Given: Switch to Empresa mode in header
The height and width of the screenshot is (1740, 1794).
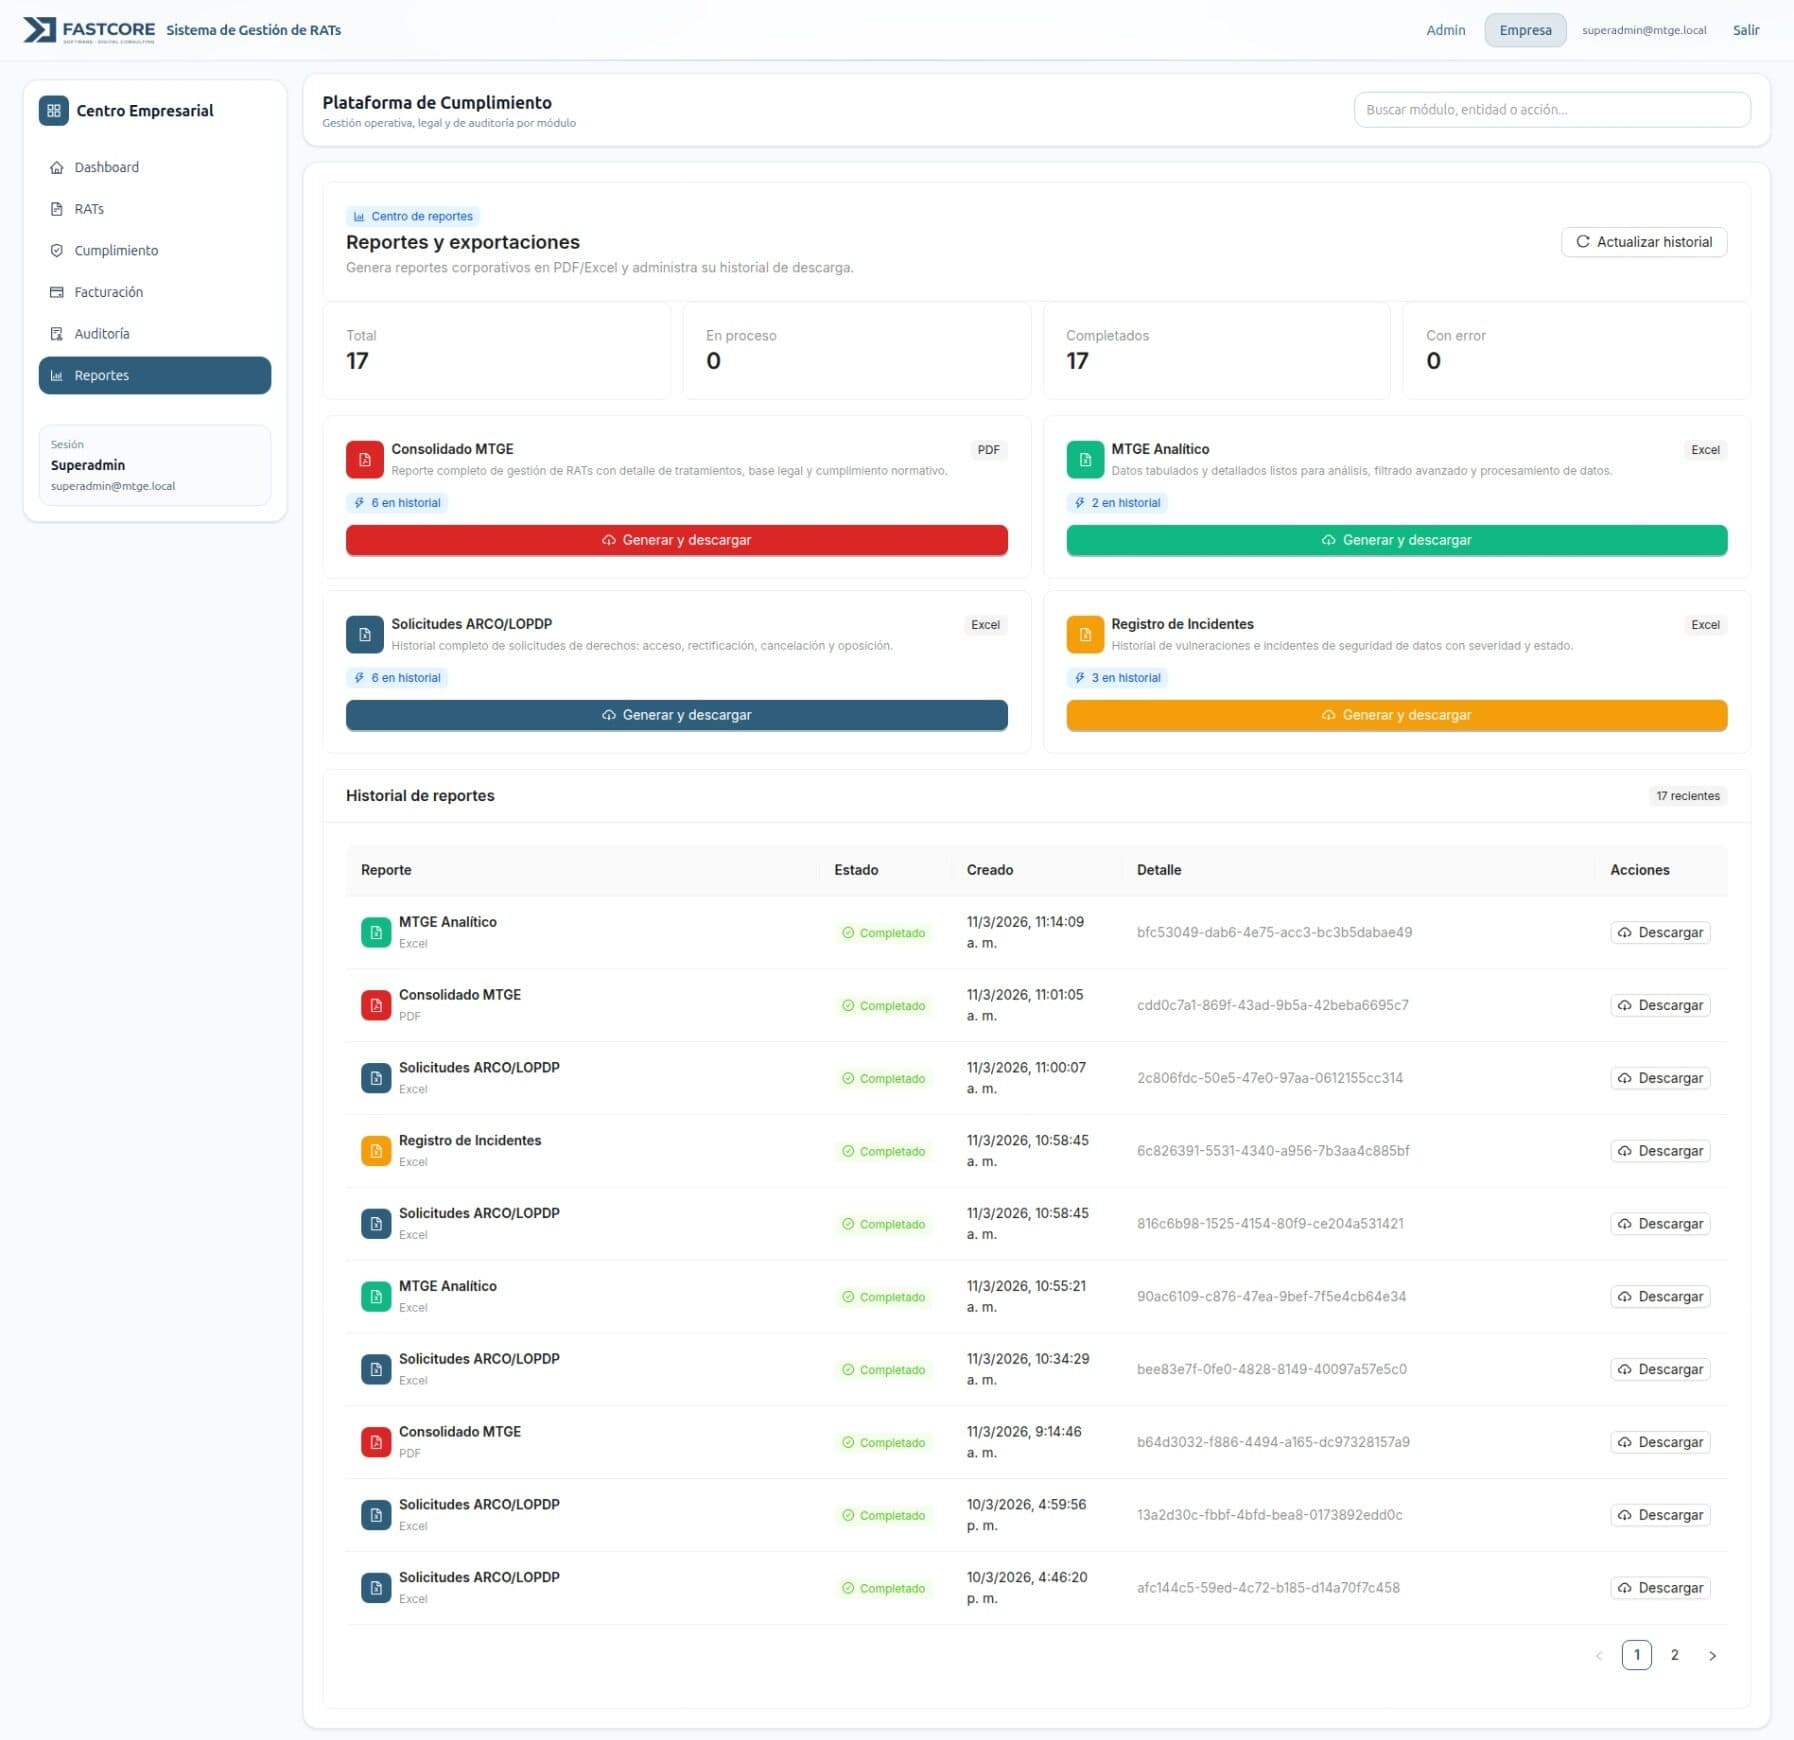Looking at the screenshot, I should tap(1525, 30).
